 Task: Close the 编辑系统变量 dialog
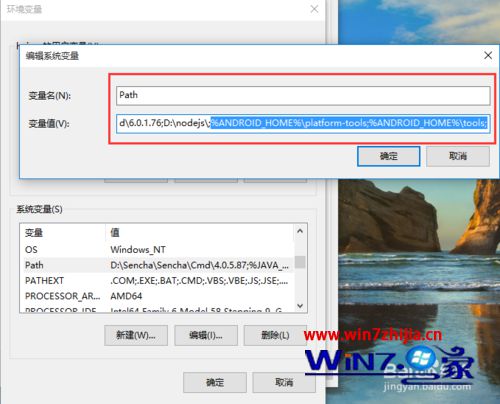(488, 55)
